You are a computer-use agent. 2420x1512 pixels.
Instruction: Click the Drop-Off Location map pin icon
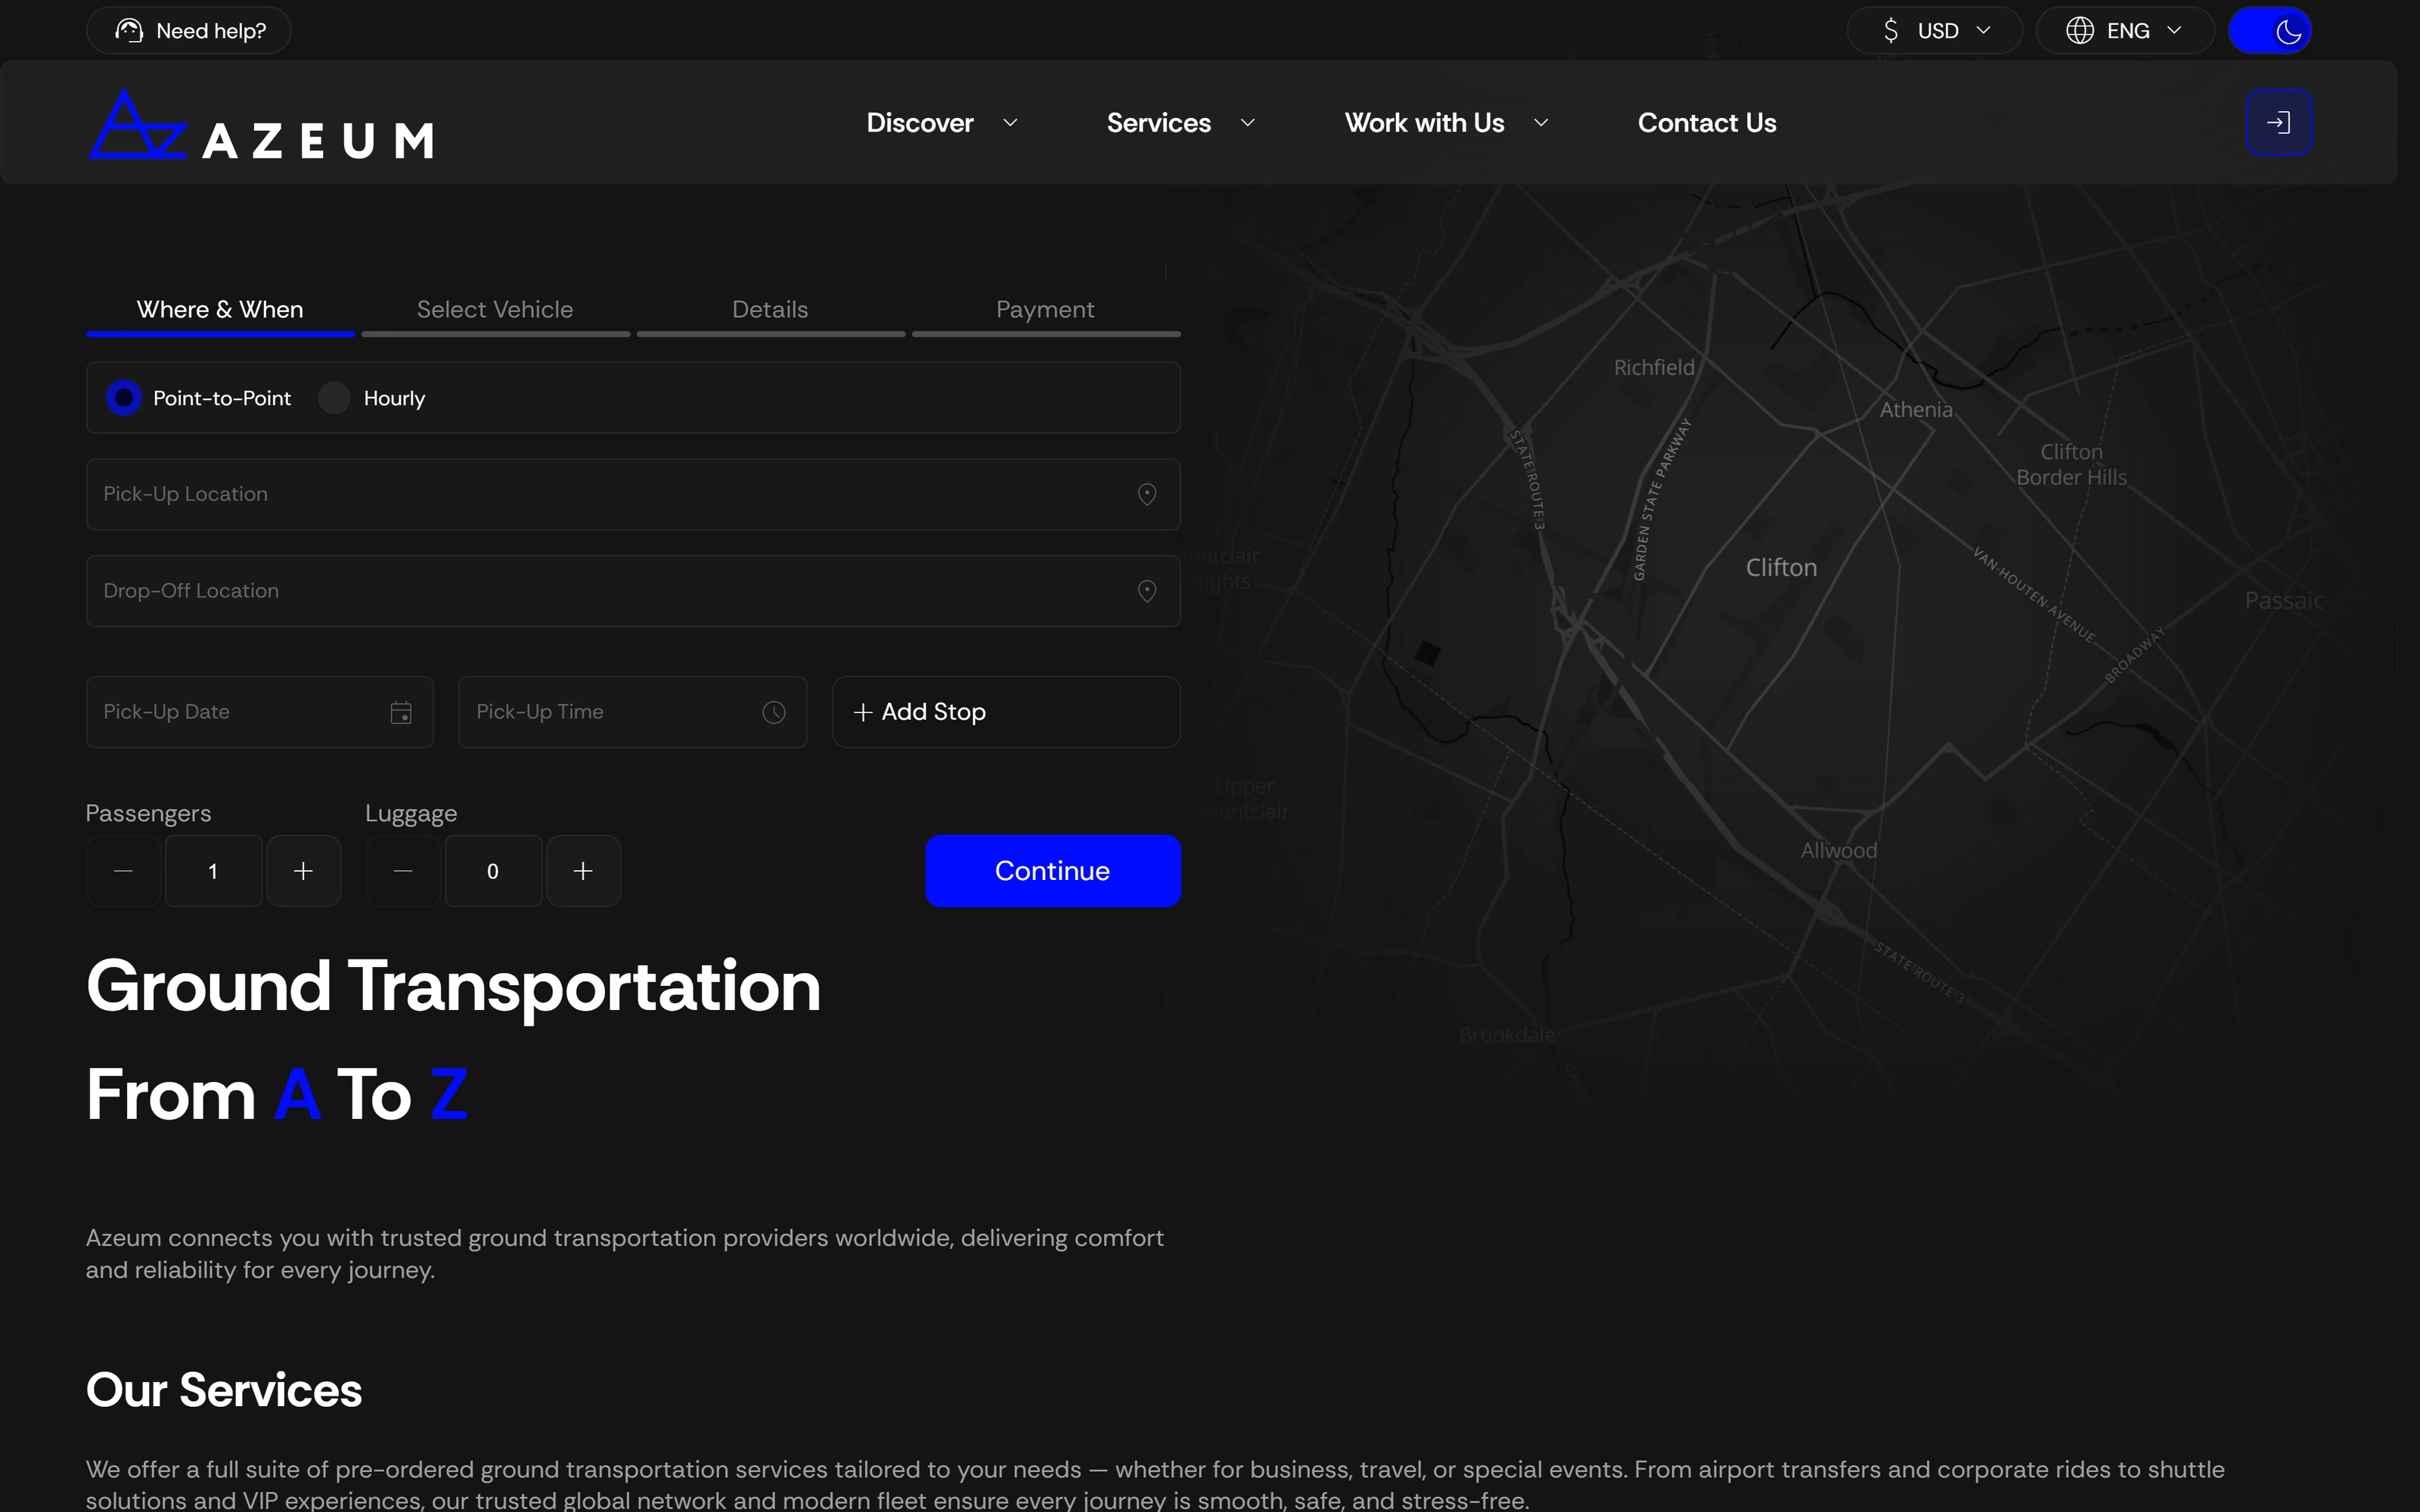click(x=1147, y=592)
